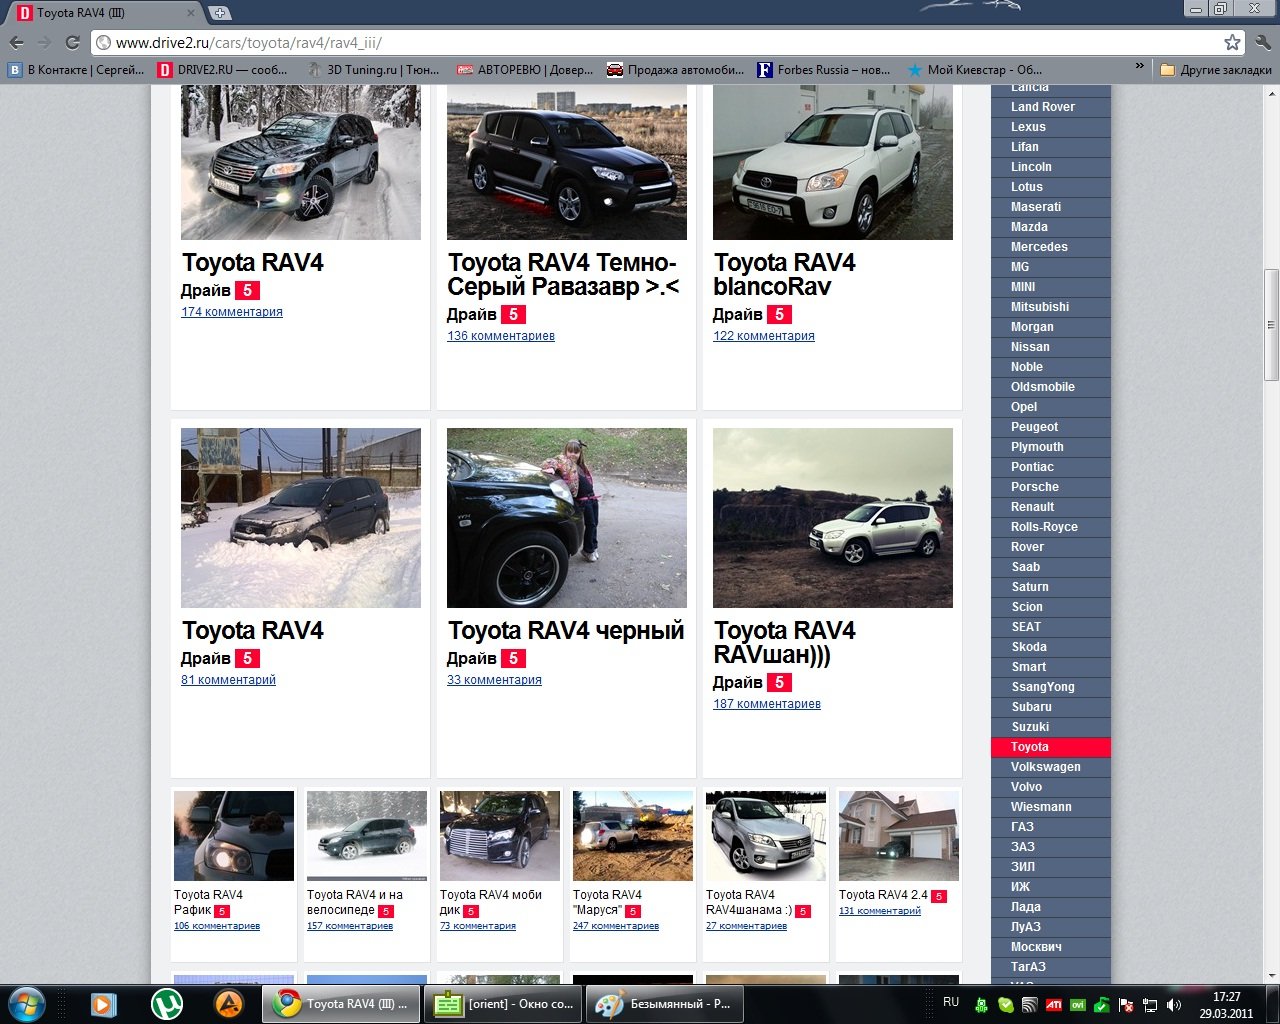This screenshot has width=1280, height=1024.
Task: Open the Toyota RAV4 "Маруся" entry
Action: tap(607, 902)
